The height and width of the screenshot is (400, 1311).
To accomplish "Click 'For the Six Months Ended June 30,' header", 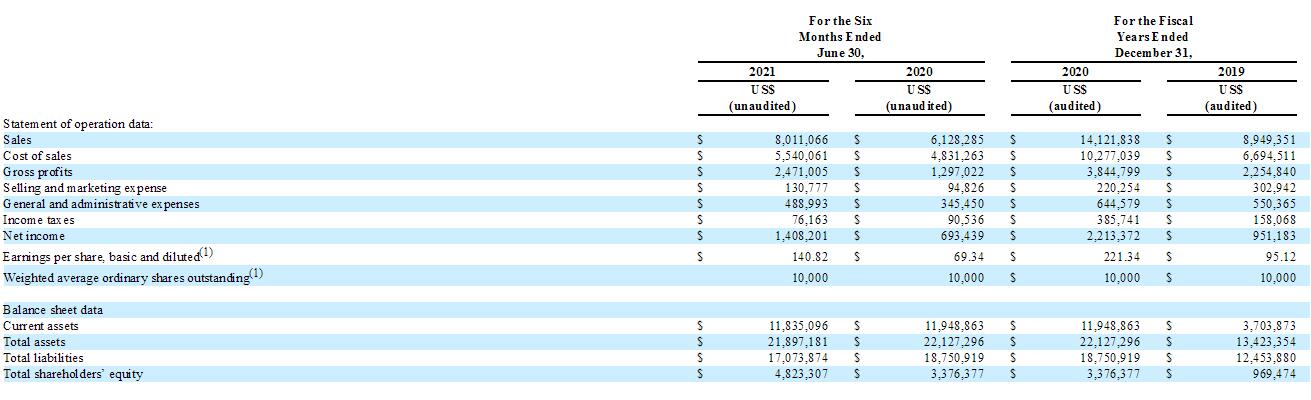I will pyautogui.click(x=840, y=37).
